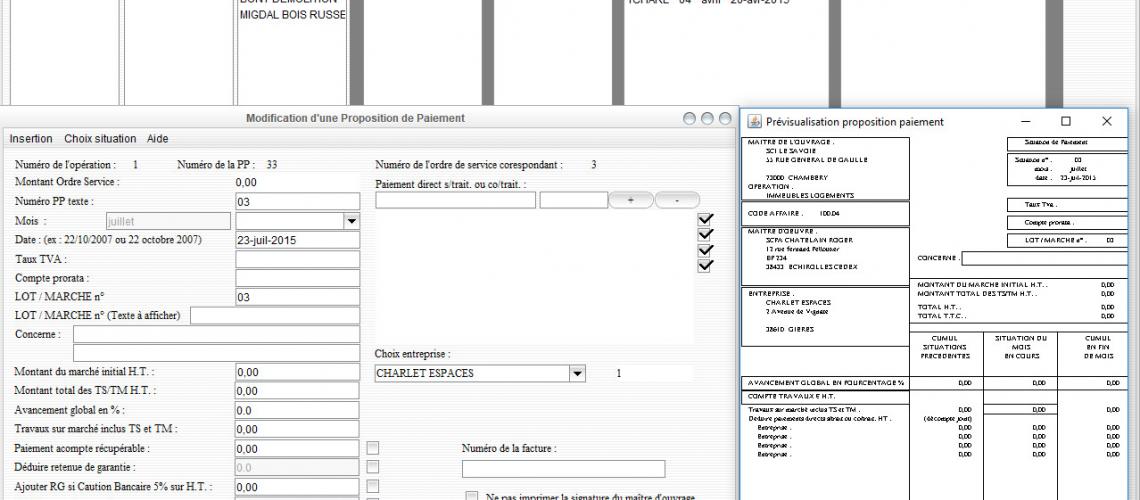Open the month dropdown next to juillet
This screenshot has width=1140, height=500.
point(351,221)
